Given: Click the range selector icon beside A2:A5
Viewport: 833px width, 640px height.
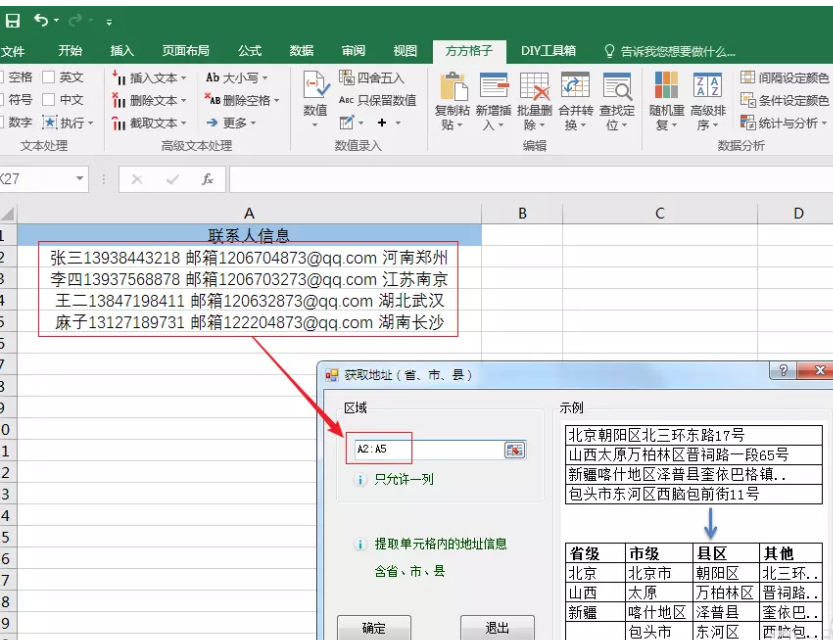Looking at the screenshot, I should tap(514, 450).
